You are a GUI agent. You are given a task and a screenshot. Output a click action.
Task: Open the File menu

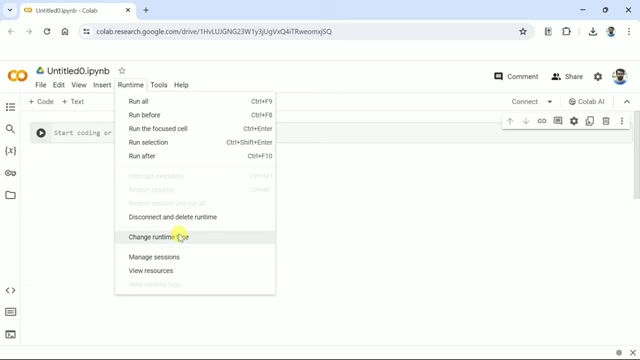(x=41, y=85)
